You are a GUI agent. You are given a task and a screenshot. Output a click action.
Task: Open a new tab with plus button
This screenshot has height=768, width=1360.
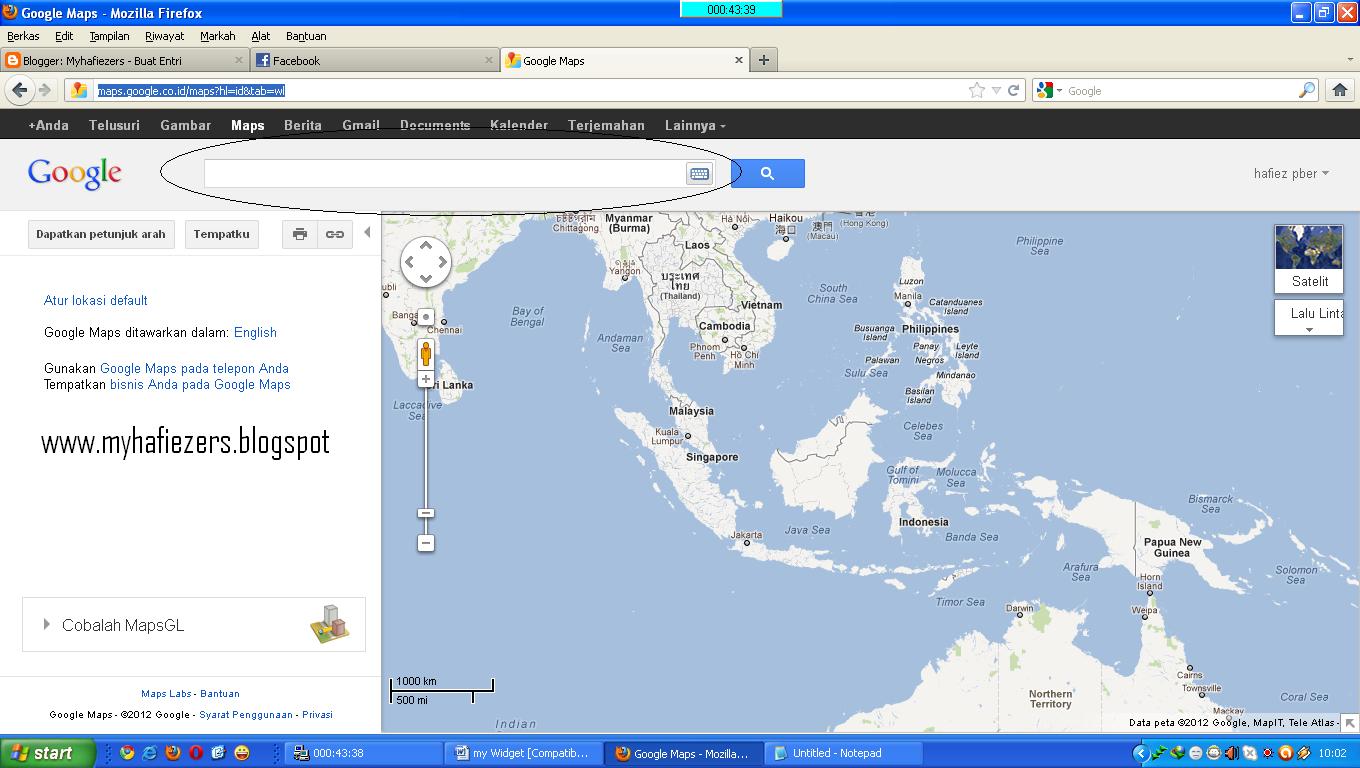pyautogui.click(x=764, y=60)
